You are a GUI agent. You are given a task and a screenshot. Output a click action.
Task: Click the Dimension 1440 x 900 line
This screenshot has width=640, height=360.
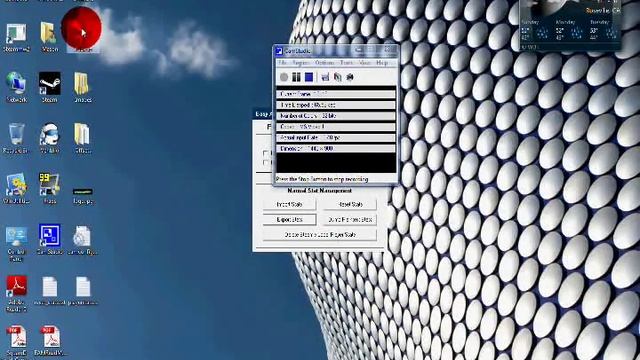336,149
